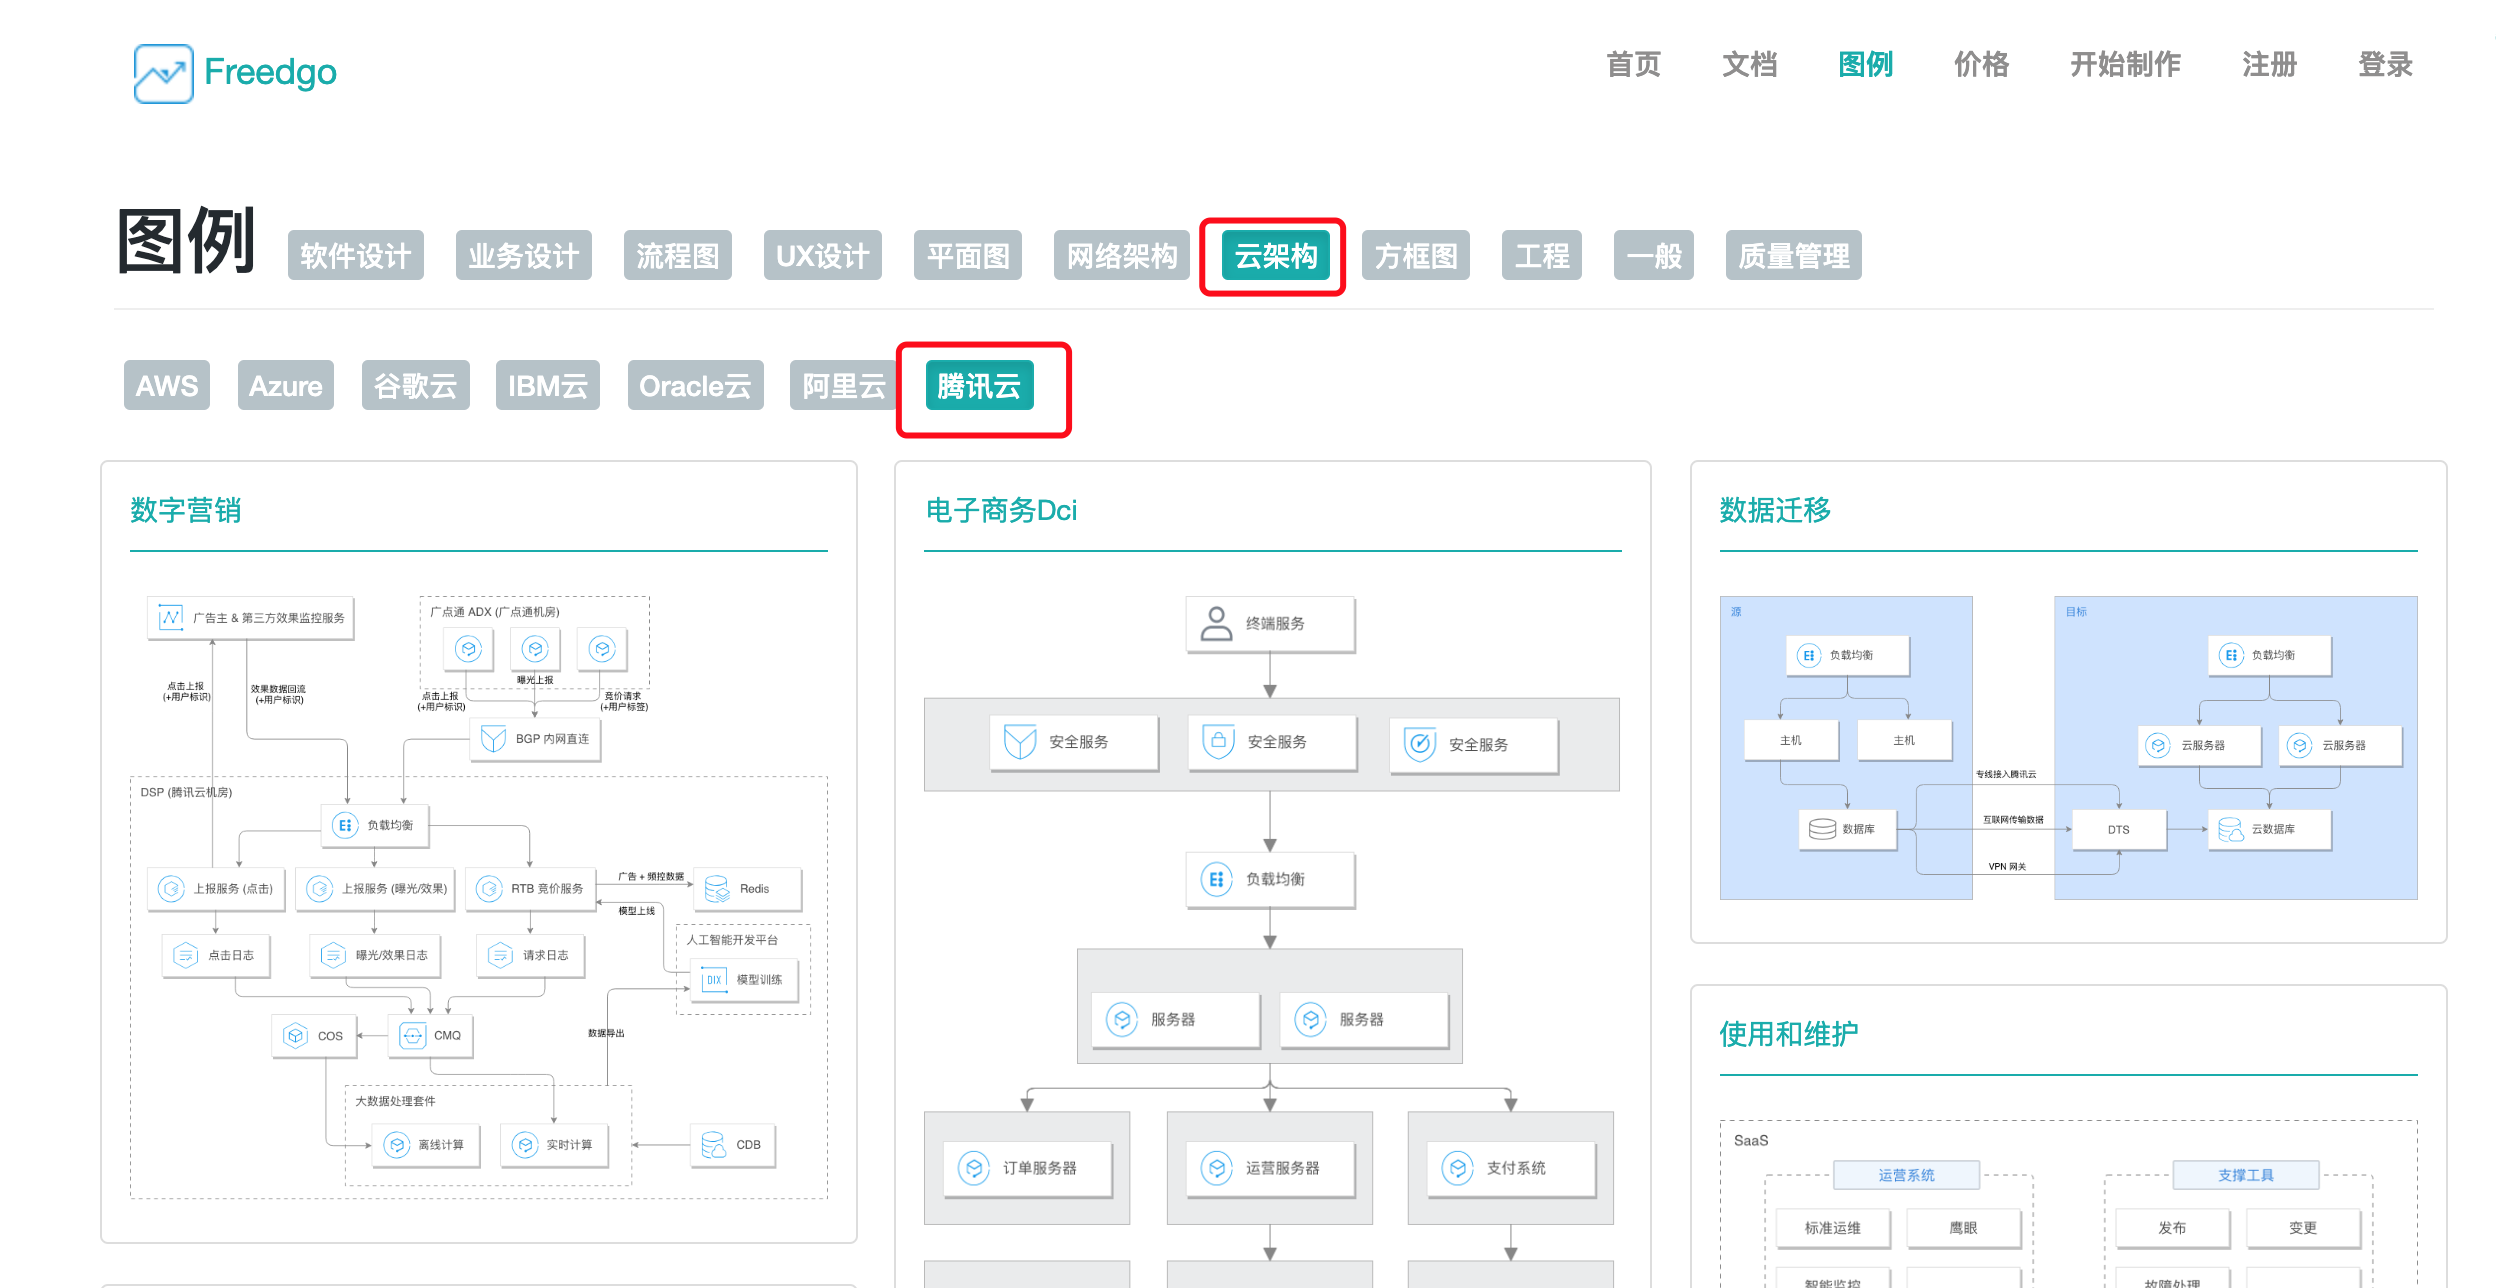Select the 腾讯云 filter tag
The image size is (2496, 1288).
coord(980,385)
